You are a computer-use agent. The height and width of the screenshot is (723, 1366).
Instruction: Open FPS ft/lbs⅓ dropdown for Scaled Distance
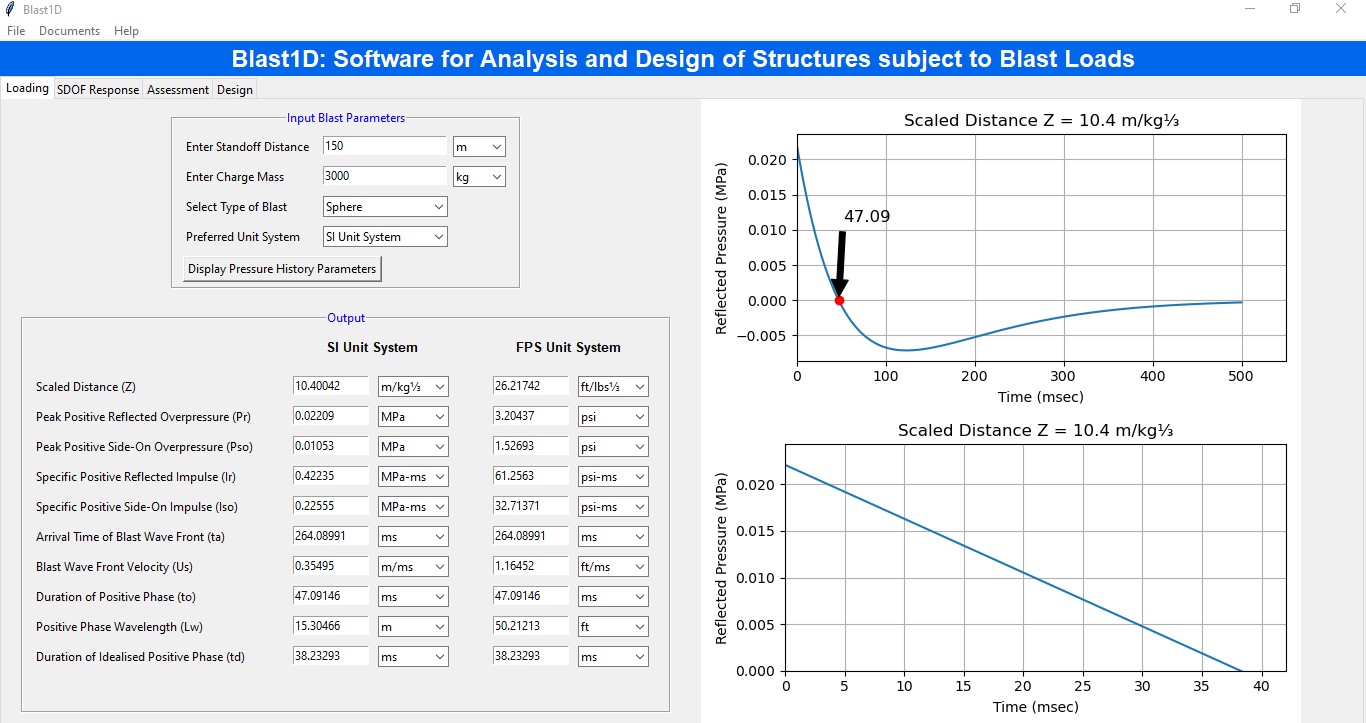click(x=613, y=387)
